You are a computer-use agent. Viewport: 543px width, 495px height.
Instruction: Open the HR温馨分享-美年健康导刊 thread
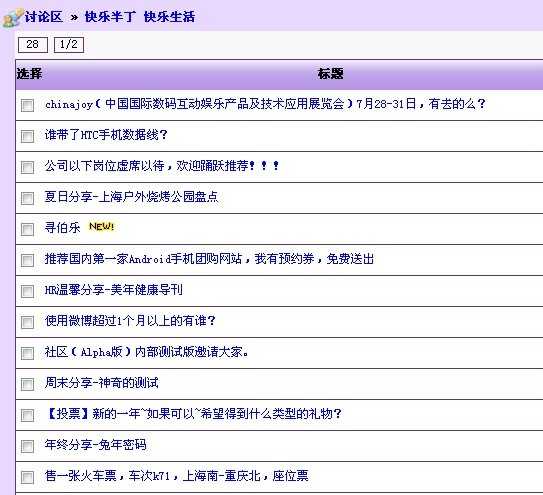pos(114,290)
